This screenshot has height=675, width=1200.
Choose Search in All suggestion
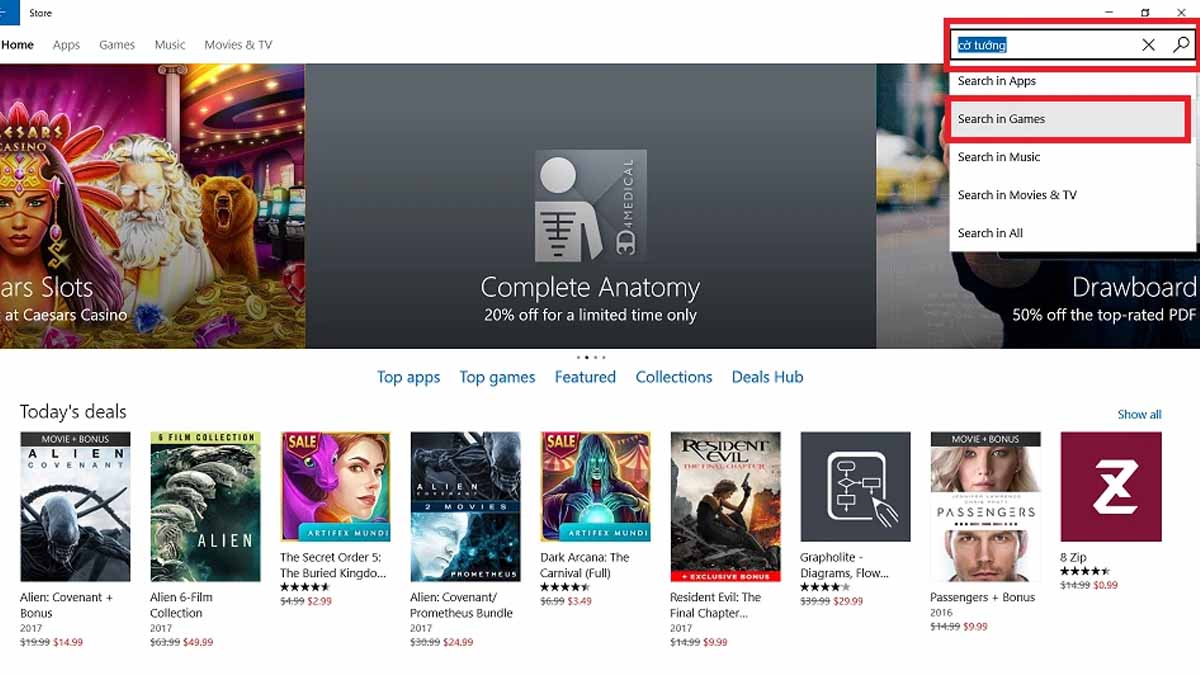click(1070, 233)
